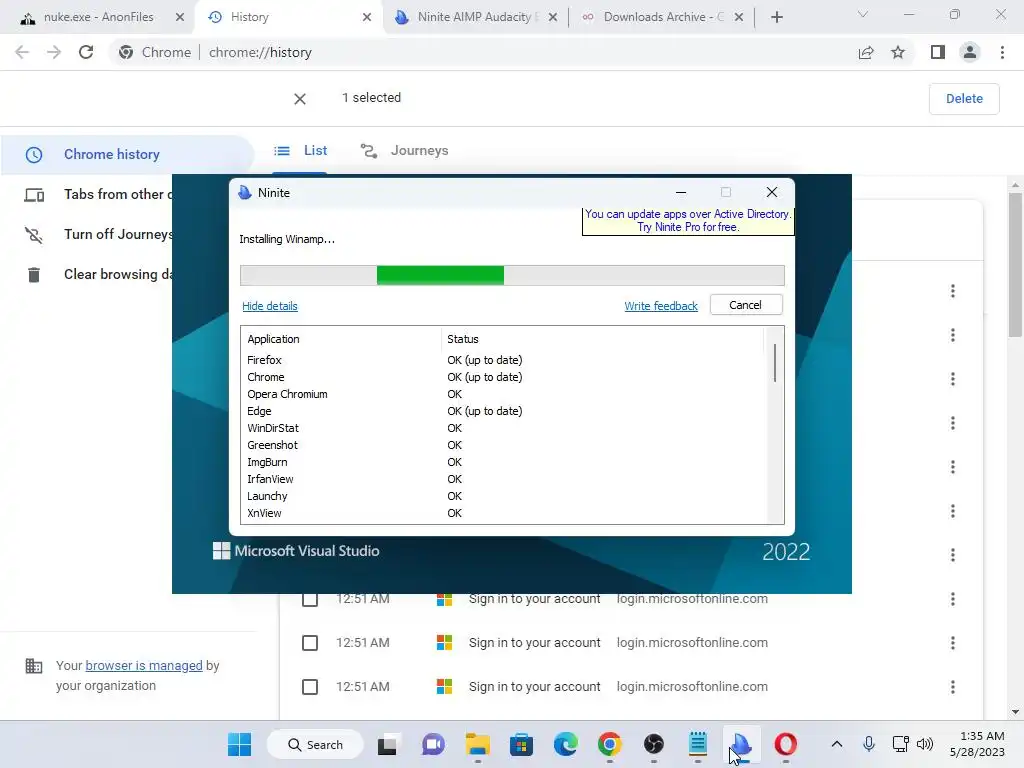
Task: Delete the selected history entry
Action: tap(964, 99)
